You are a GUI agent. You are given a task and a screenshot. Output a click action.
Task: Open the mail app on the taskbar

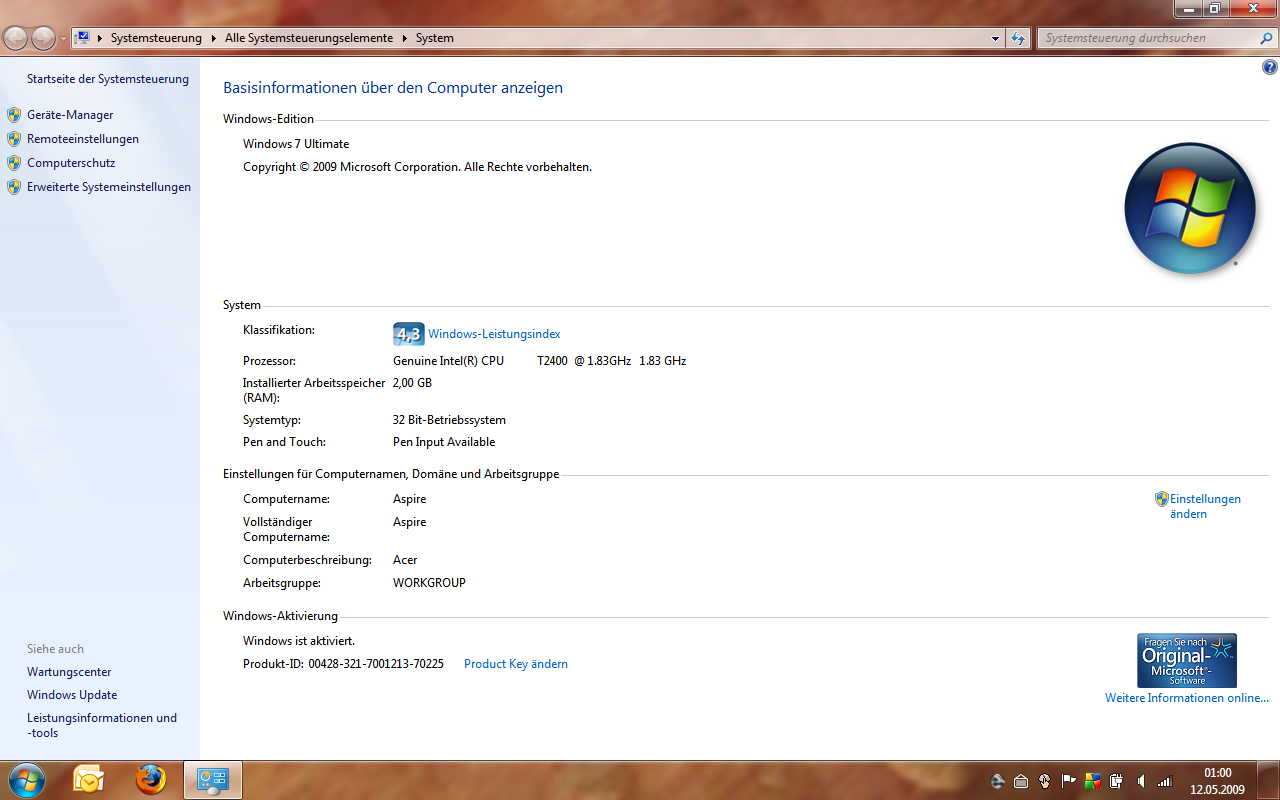88,779
